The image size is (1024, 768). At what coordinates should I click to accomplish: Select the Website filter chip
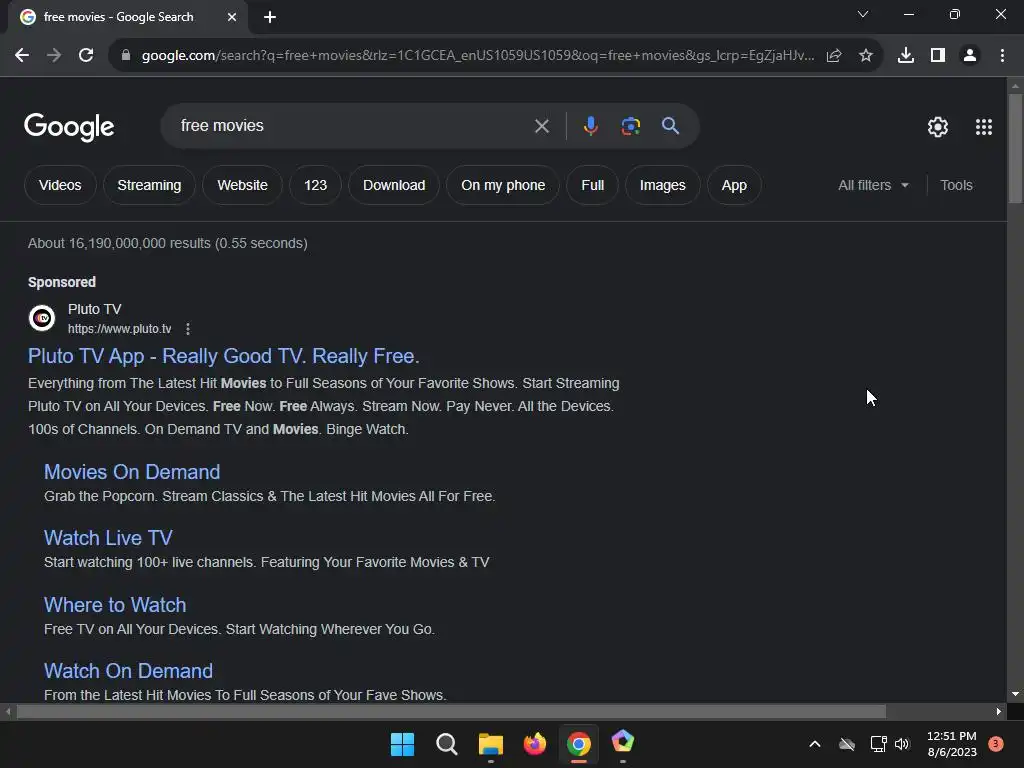(242, 185)
